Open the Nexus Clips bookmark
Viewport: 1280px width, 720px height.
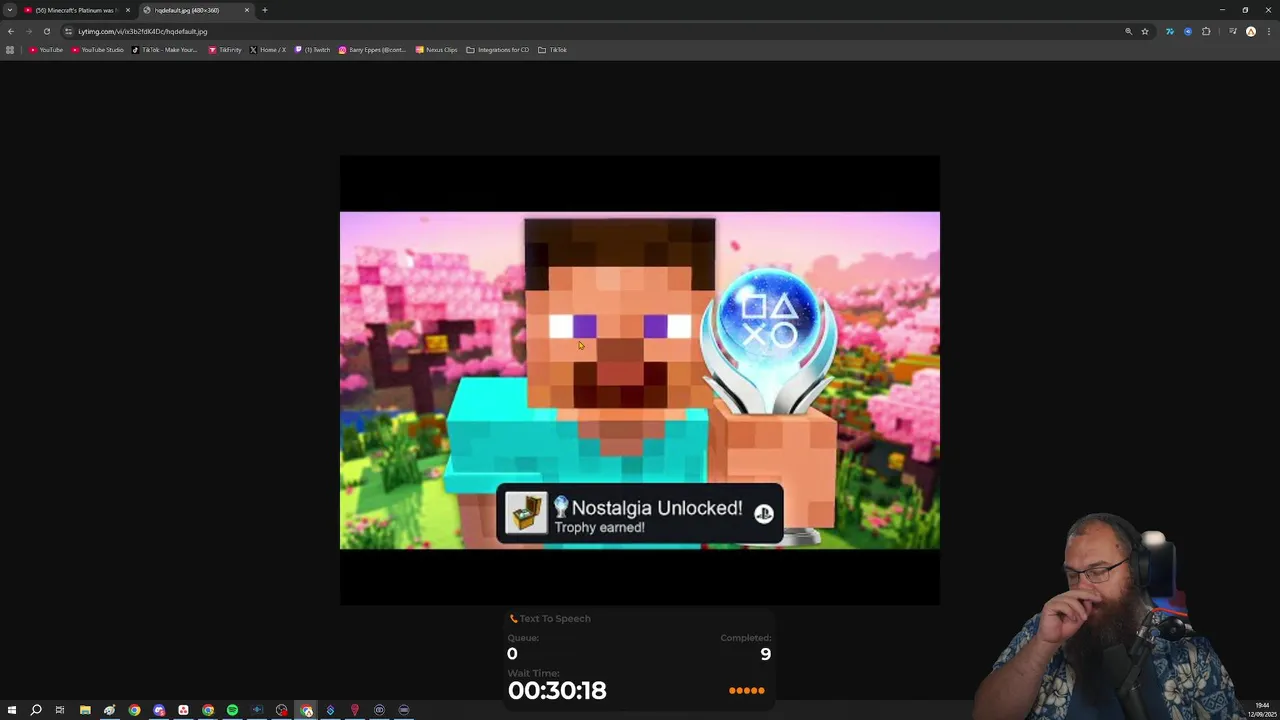436,50
